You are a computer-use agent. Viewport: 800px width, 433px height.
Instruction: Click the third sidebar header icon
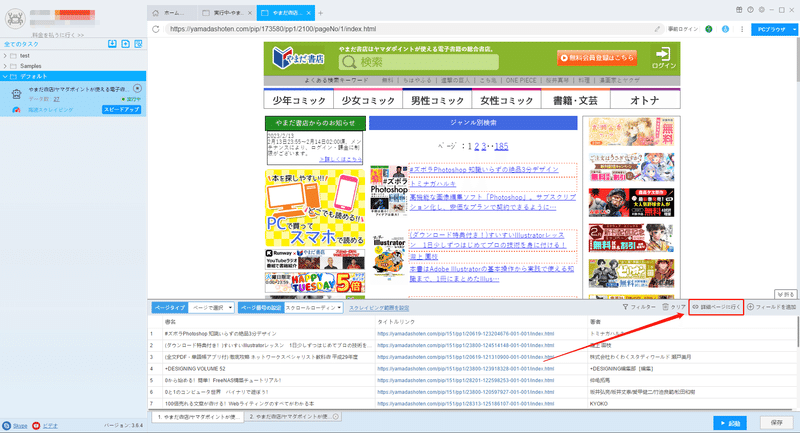(138, 44)
